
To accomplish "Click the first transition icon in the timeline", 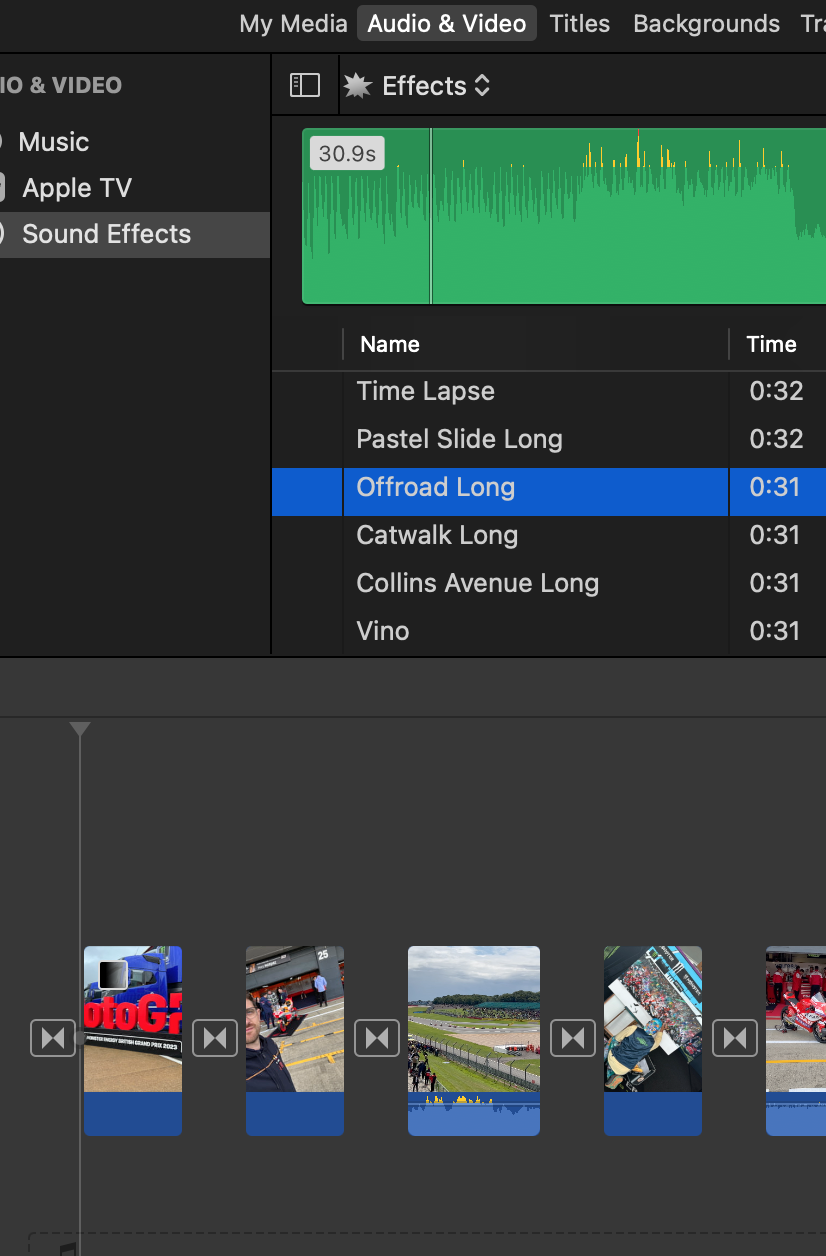I will click(x=53, y=1038).
